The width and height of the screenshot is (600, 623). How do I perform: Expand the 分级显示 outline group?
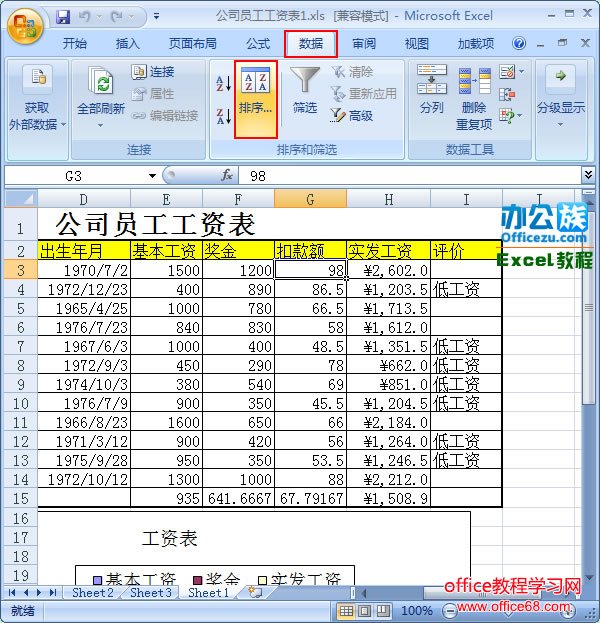[x=561, y=97]
